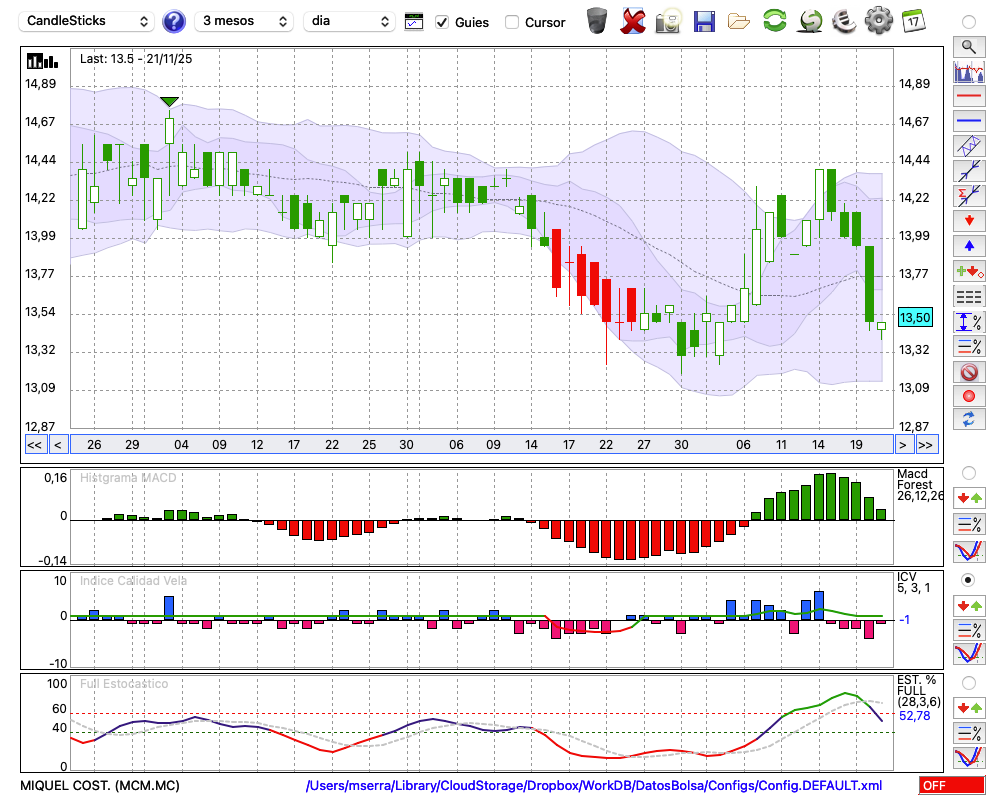Select the ICV panel radio button

[969, 580]
